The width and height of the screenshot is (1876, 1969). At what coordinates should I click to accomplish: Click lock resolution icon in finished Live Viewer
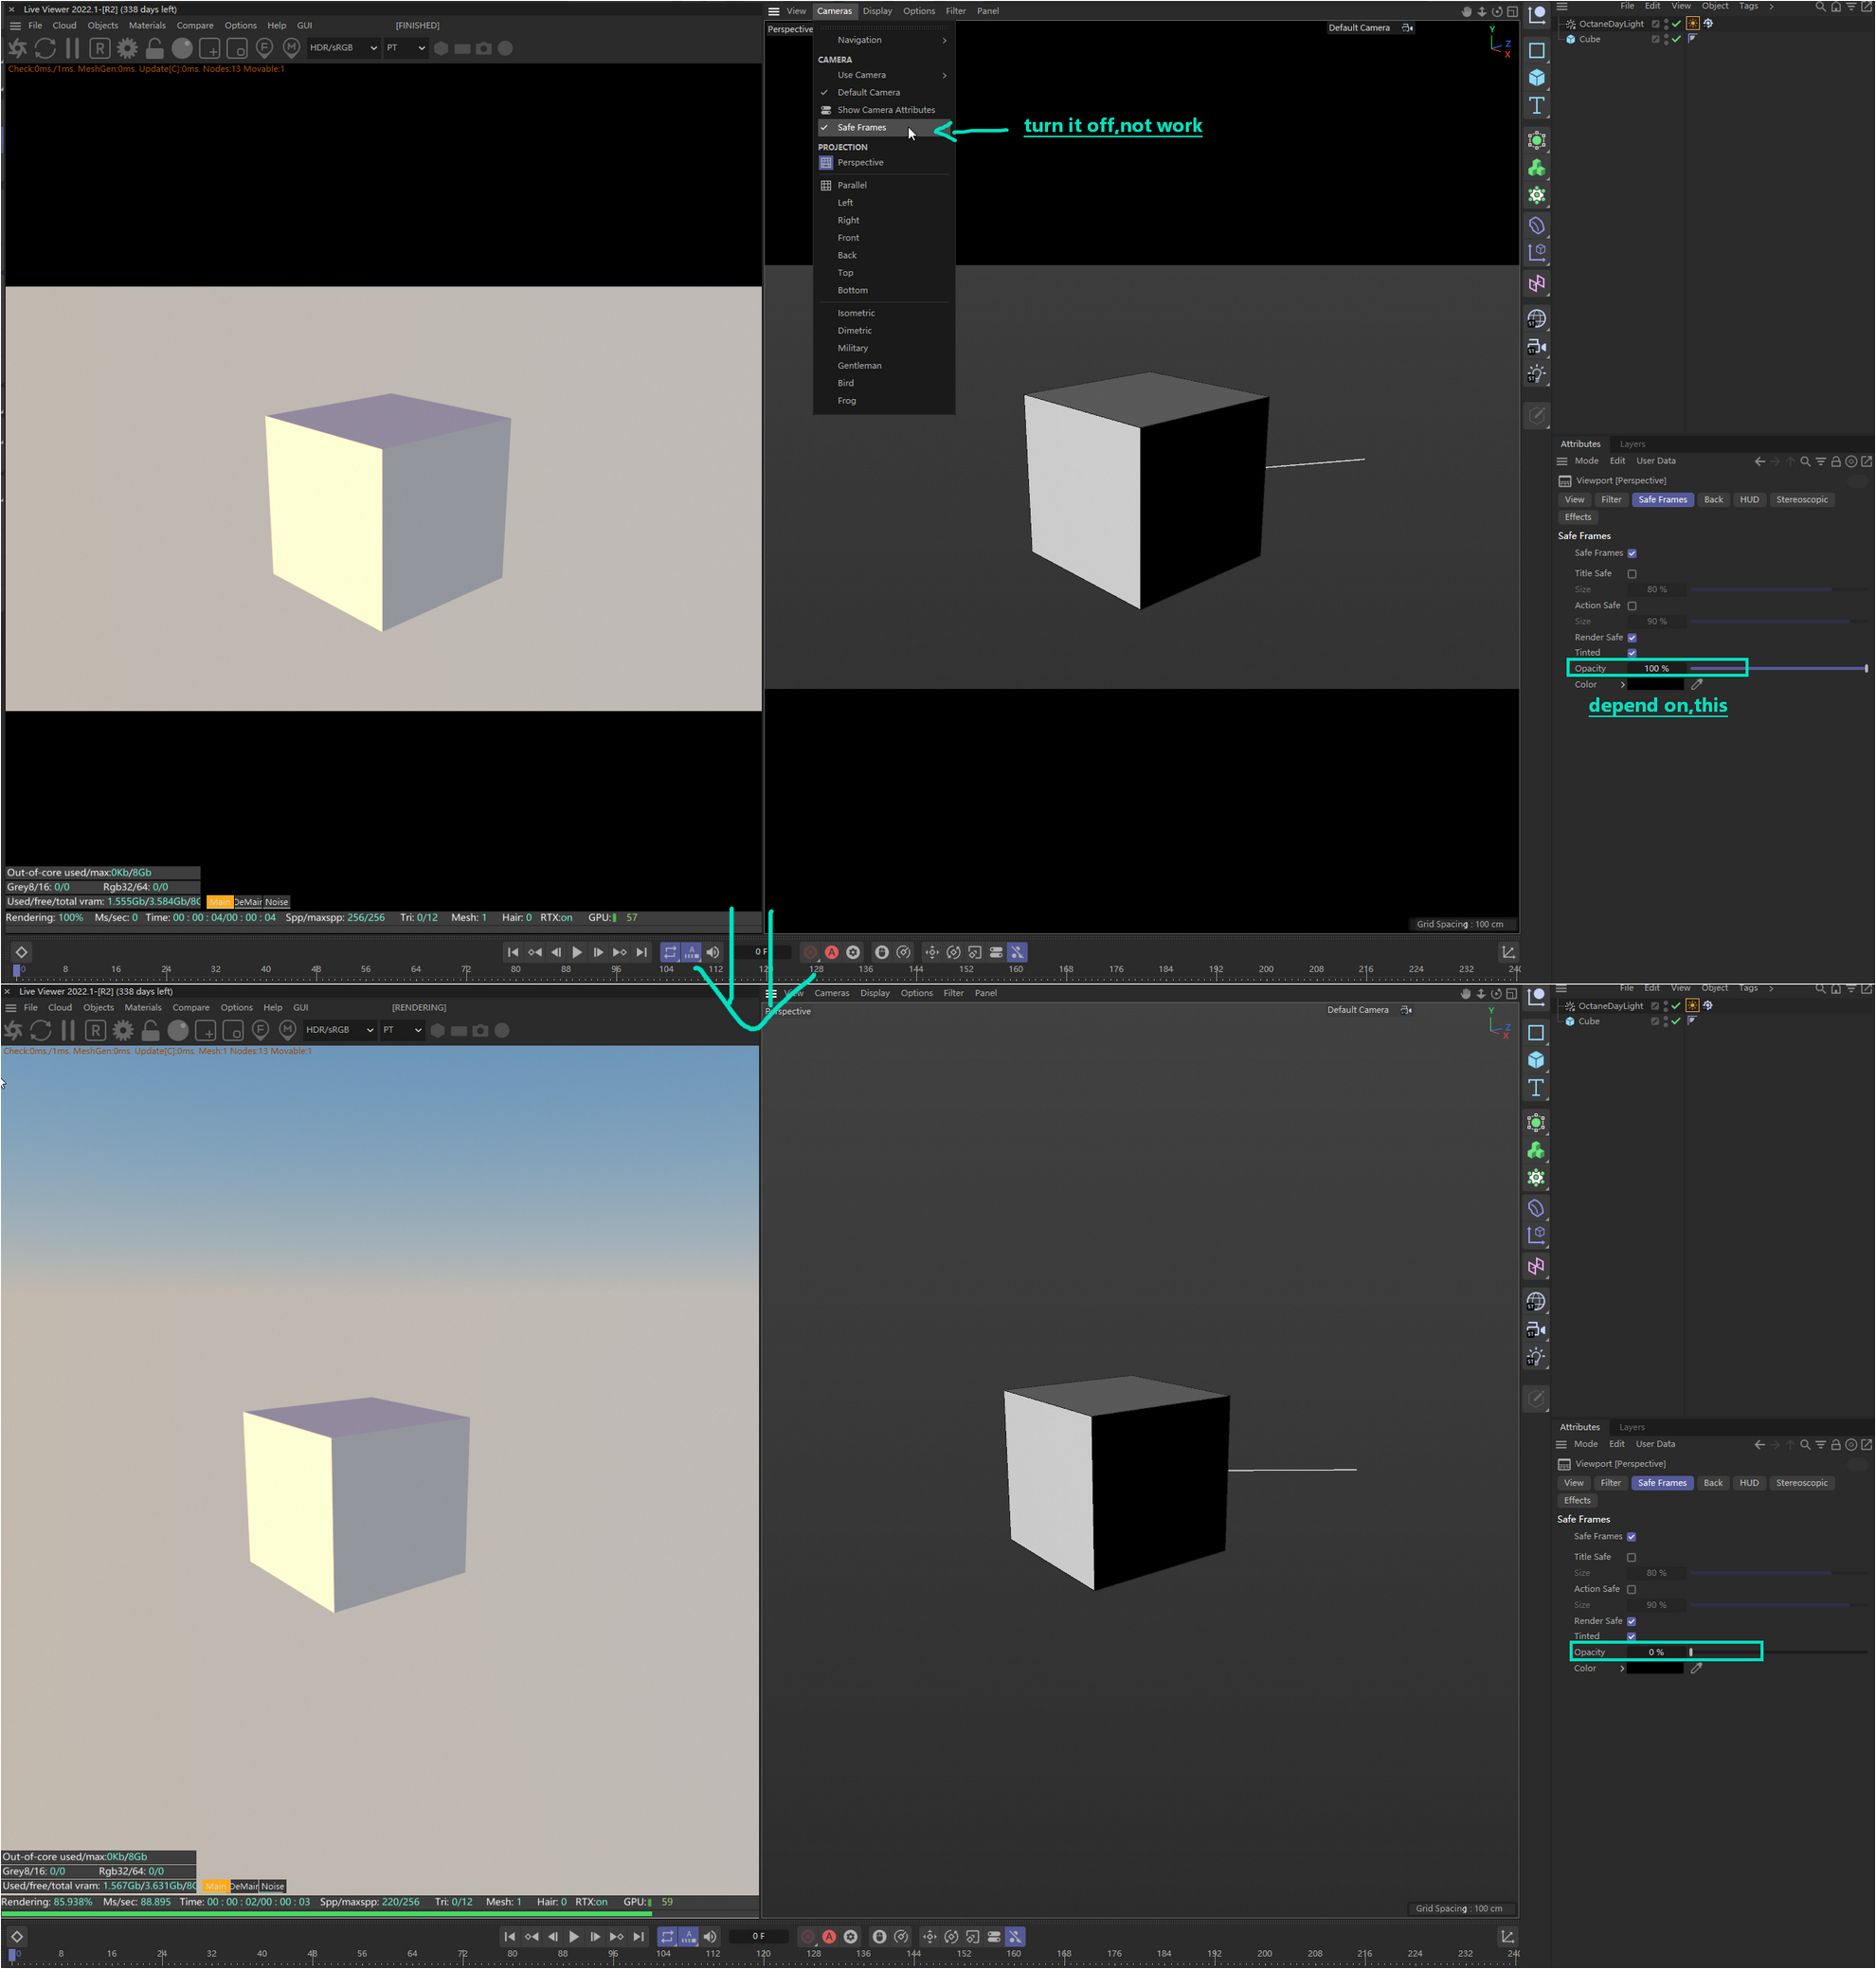point(154,48)
